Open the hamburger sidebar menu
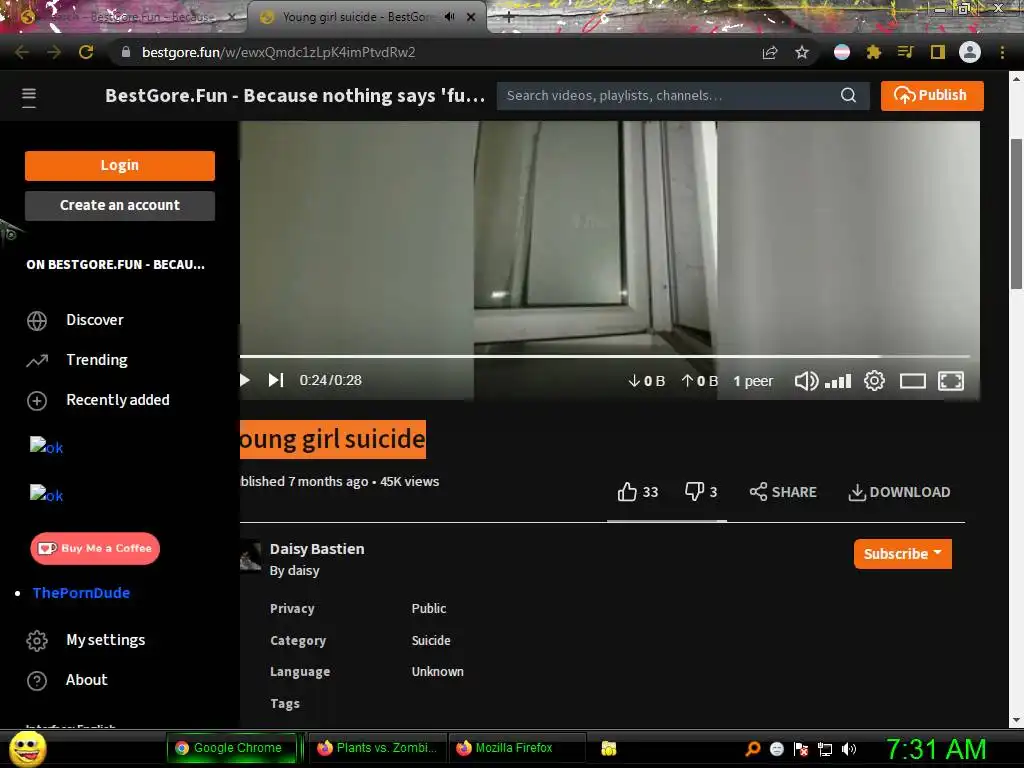 tap(29, 97)
